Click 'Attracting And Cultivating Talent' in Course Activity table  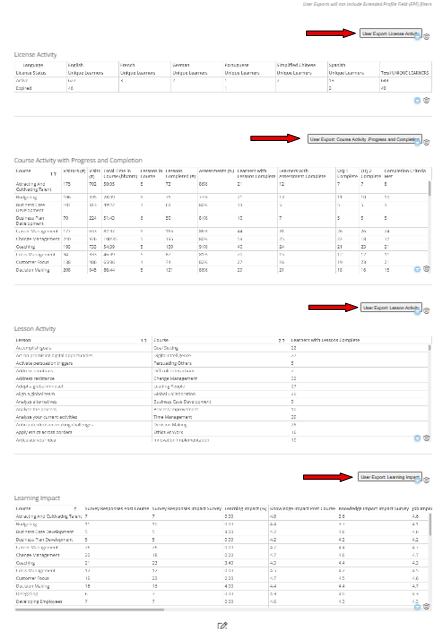click(34, 187)
